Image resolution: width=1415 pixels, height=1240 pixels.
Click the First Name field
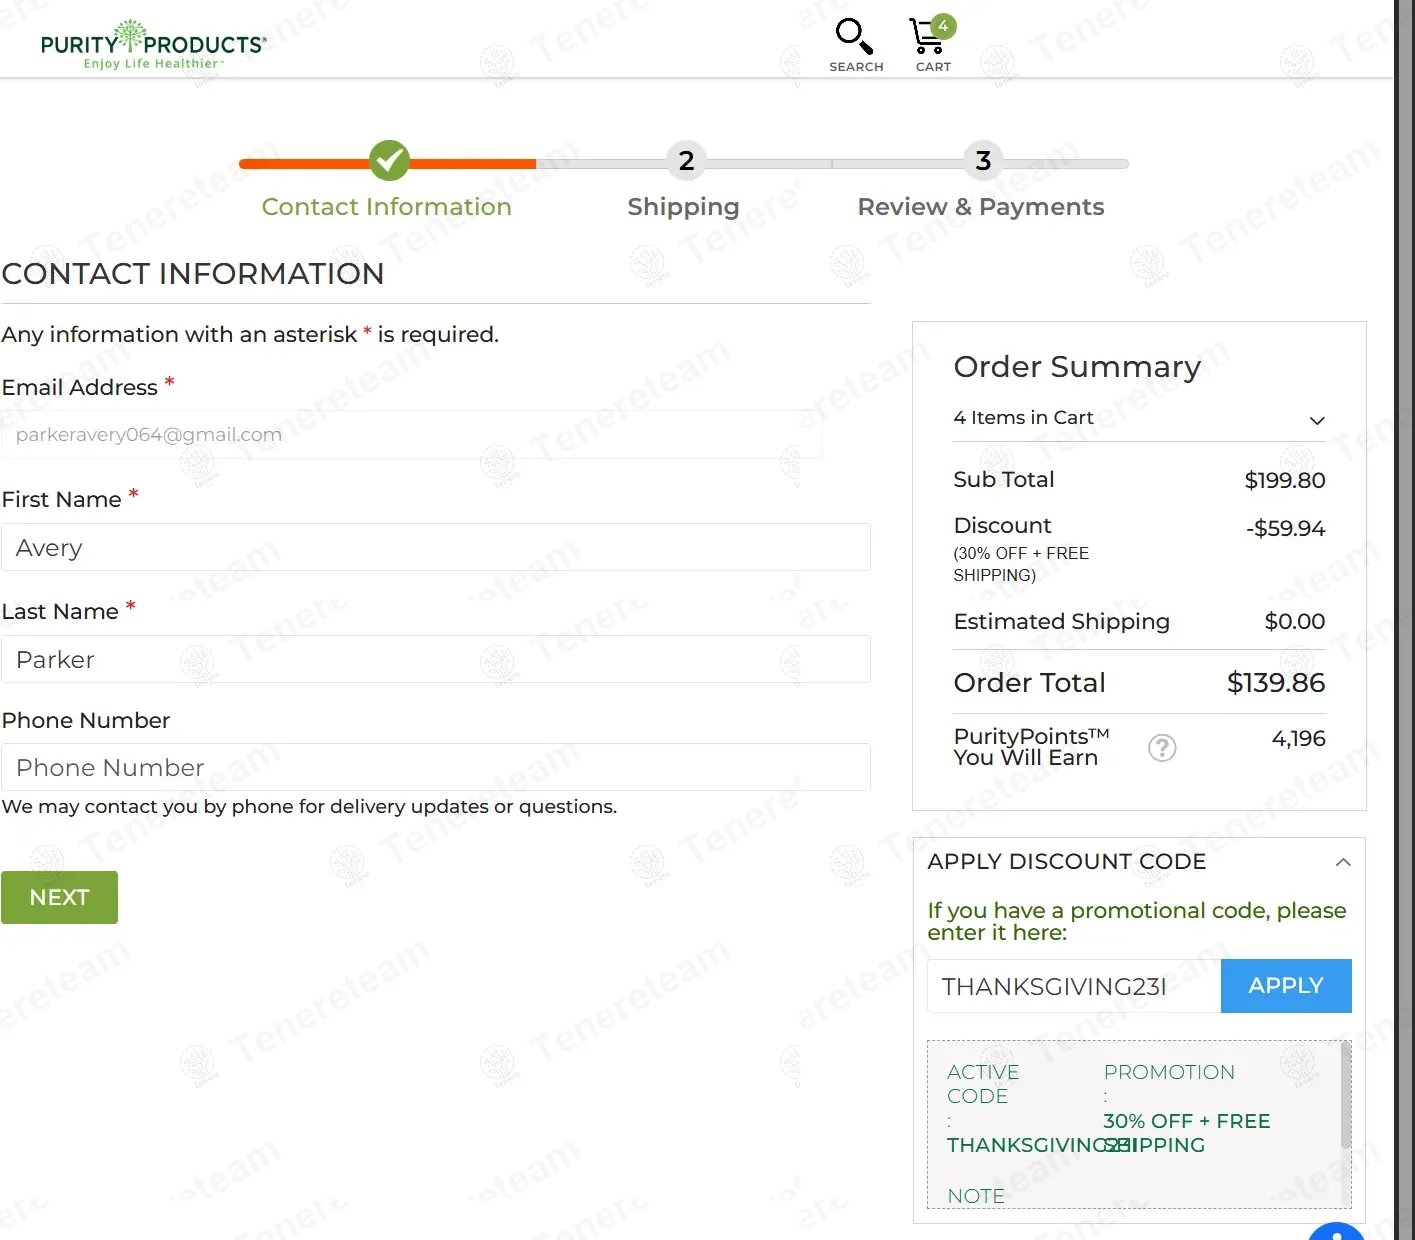click(436, 548)
